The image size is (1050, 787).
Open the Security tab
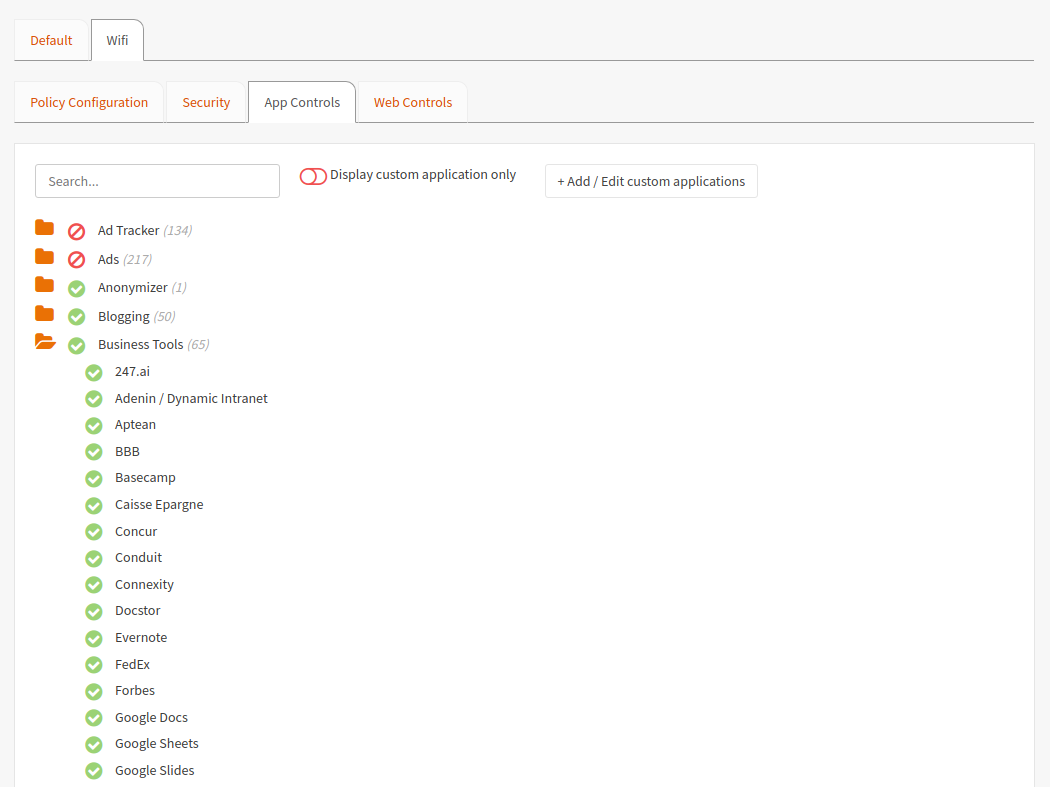206,102
